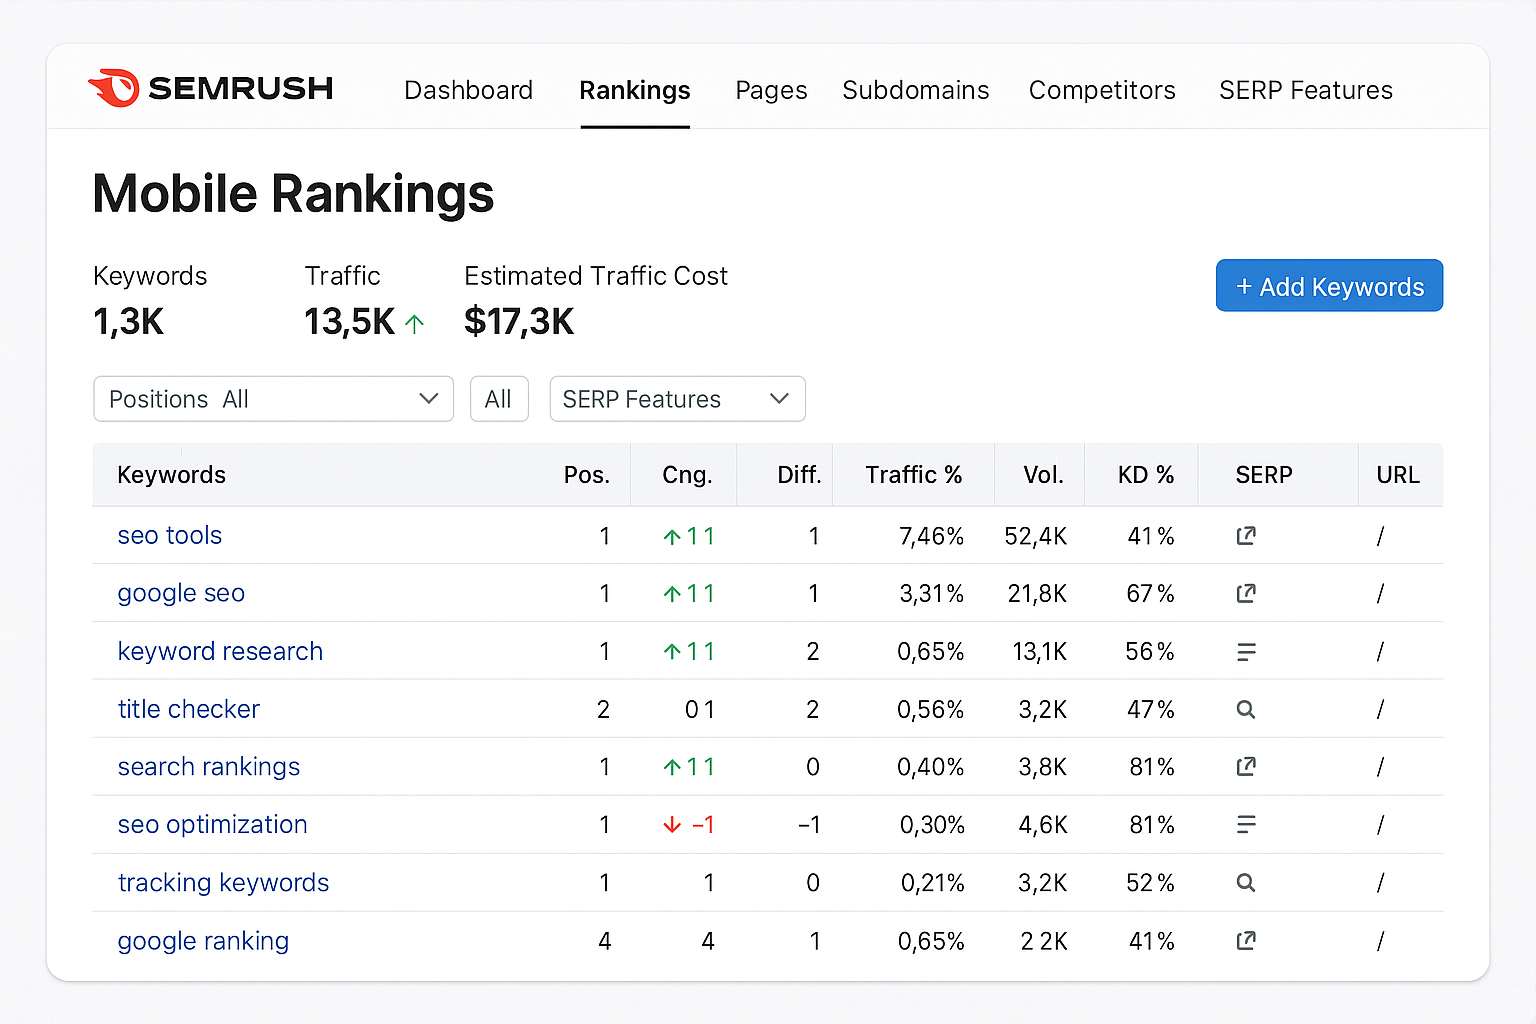The width and height of the screenshot is (1536, 1024).
Task: Click 7,46% traffic value
Action: click(931, 537)
